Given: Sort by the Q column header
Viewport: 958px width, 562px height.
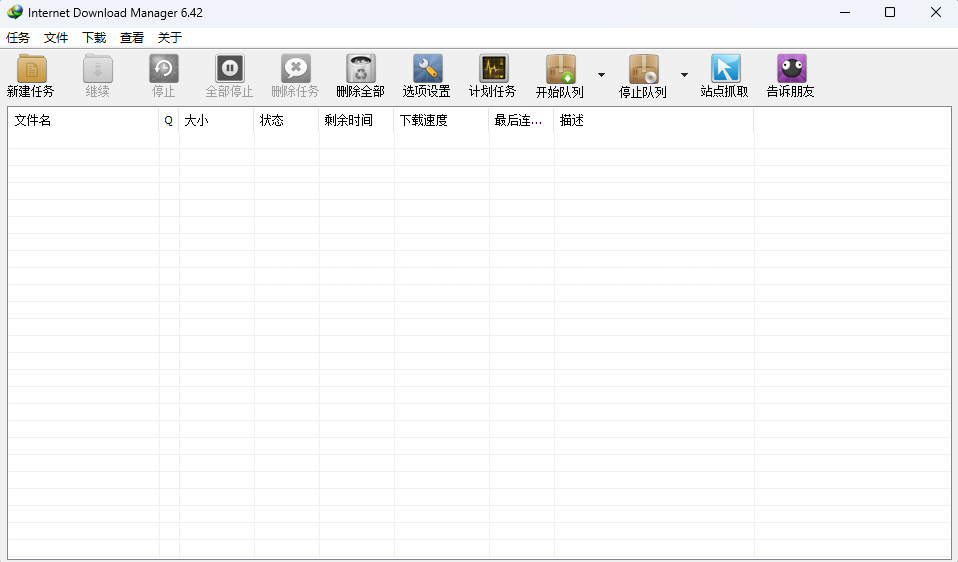Looking at the screenshot, I should click(x=169, y=120).
